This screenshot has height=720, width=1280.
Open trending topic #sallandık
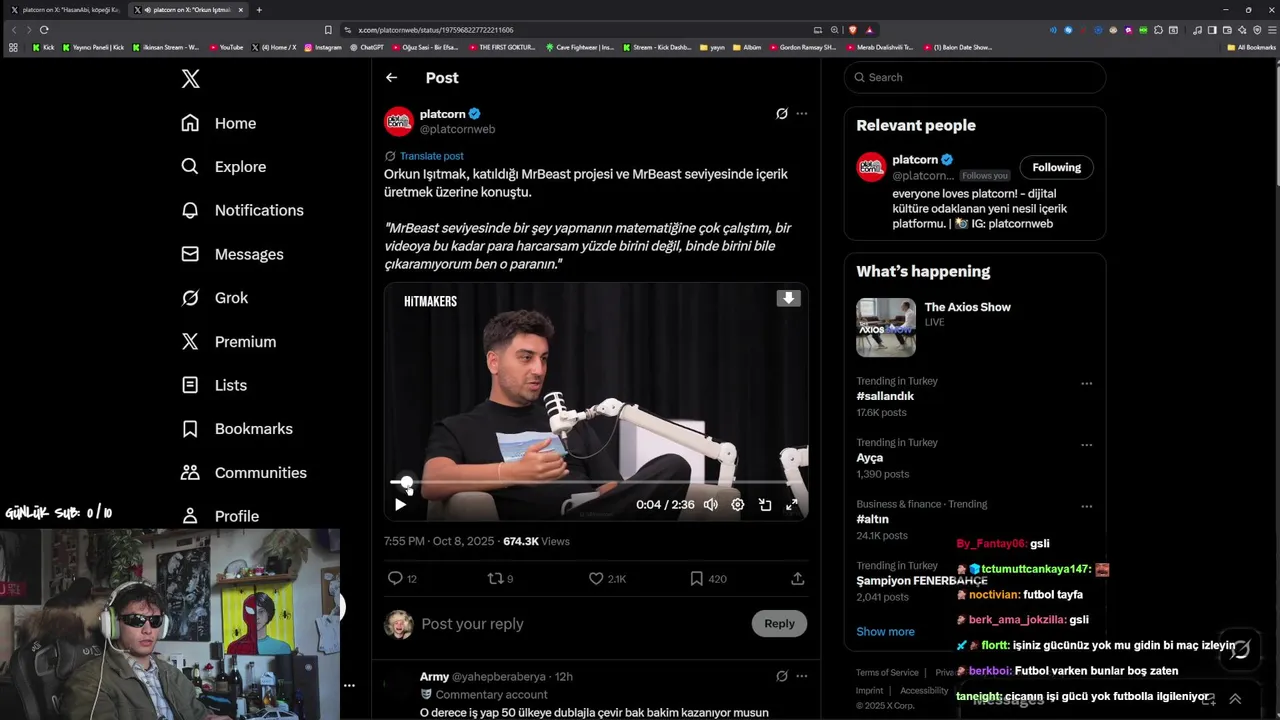(x=885, y=396)
